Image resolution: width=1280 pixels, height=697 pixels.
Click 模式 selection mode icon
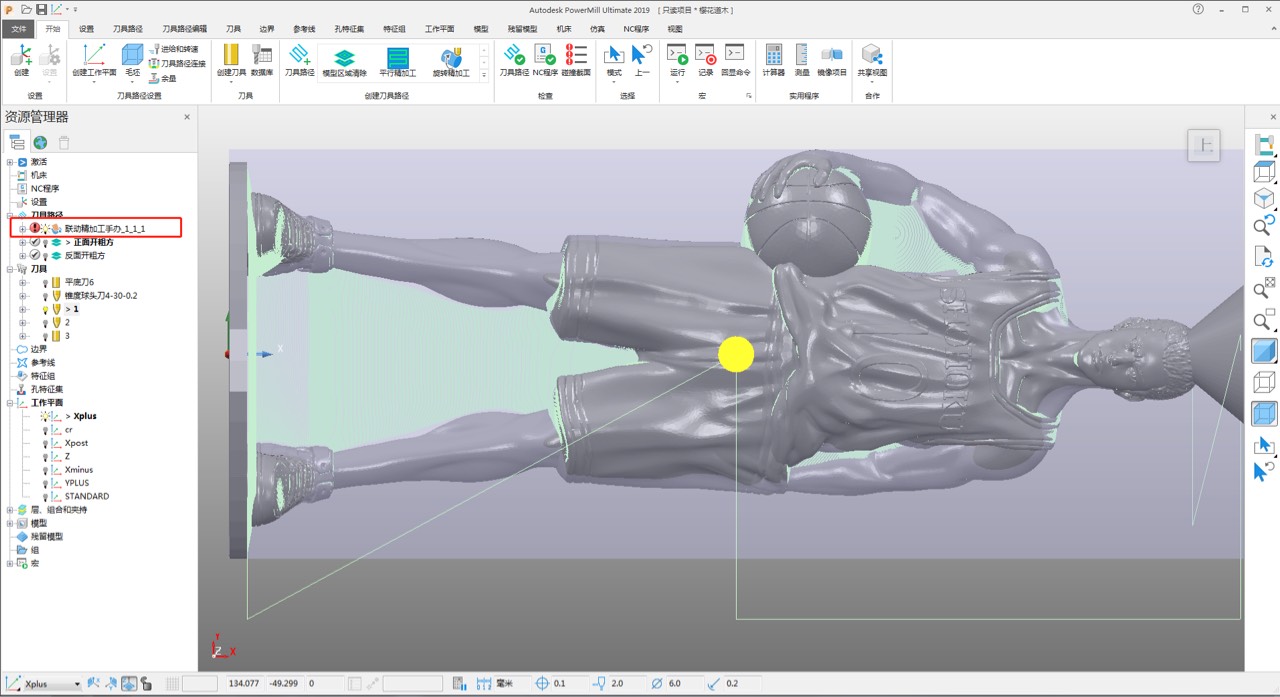click(x=614, y=56)
